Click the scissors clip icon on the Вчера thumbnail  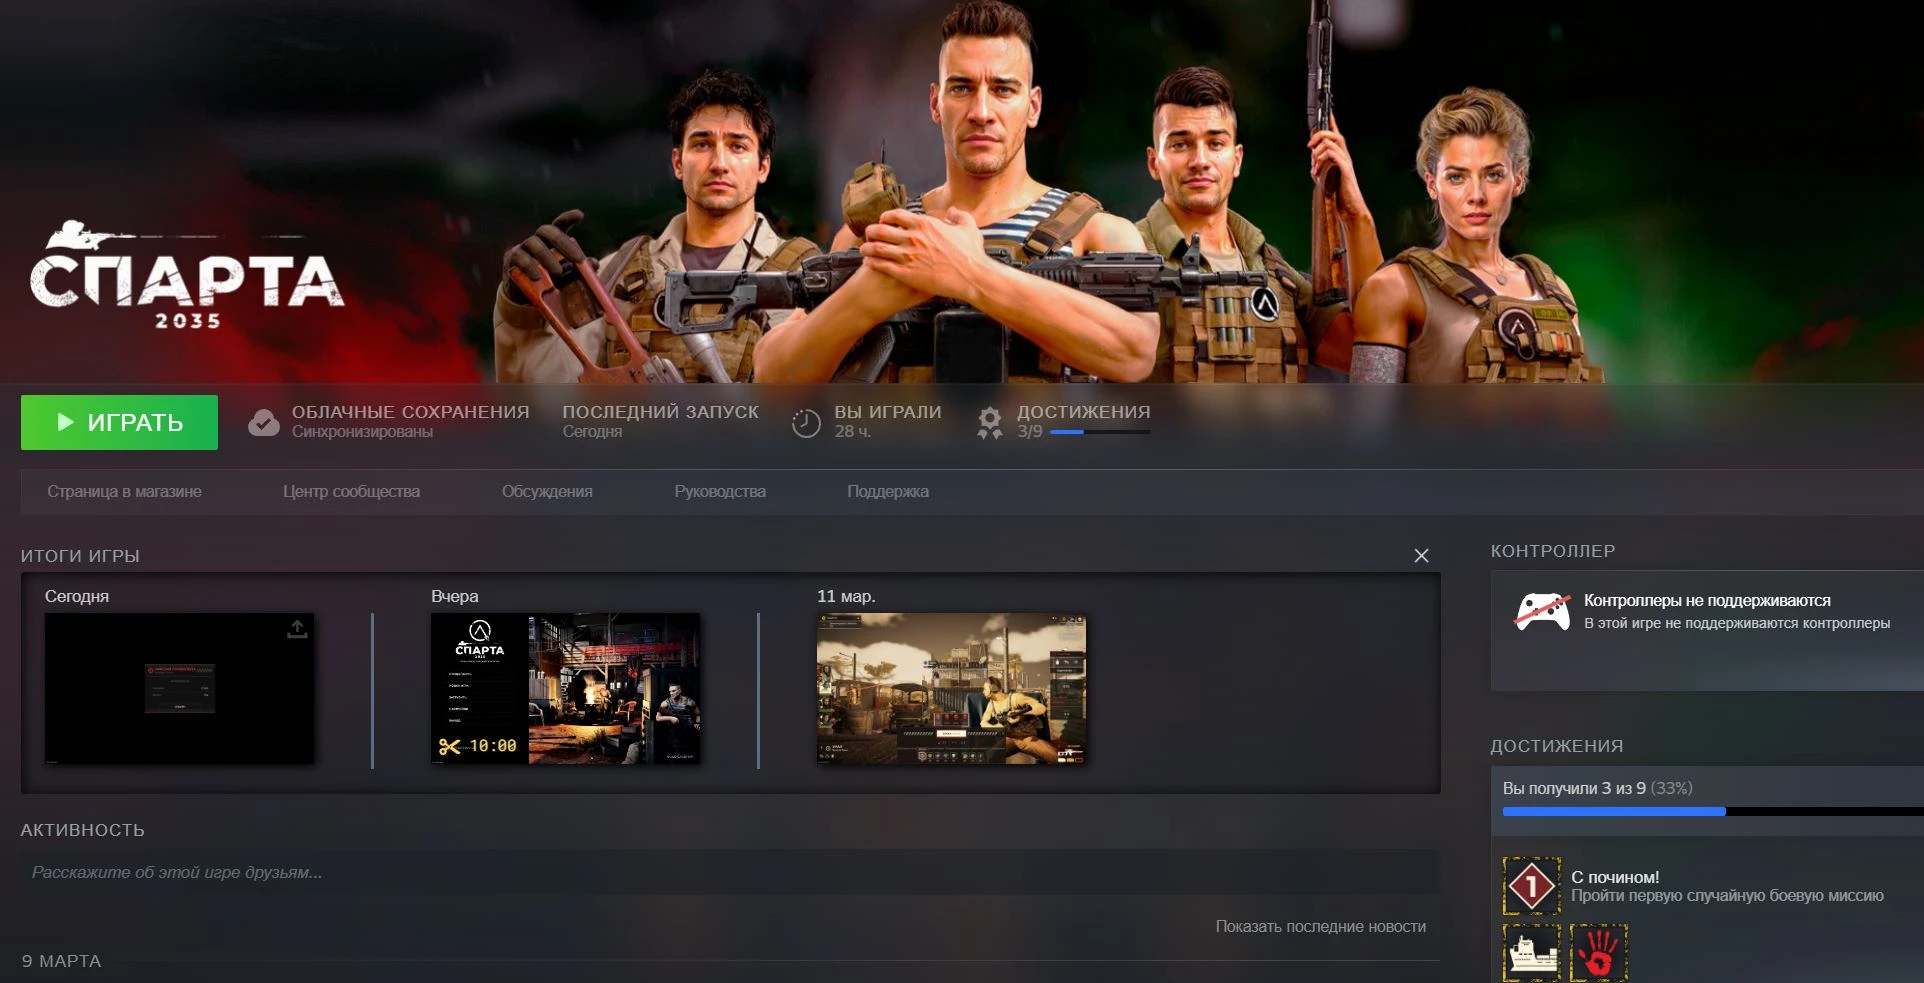(450, 746)
